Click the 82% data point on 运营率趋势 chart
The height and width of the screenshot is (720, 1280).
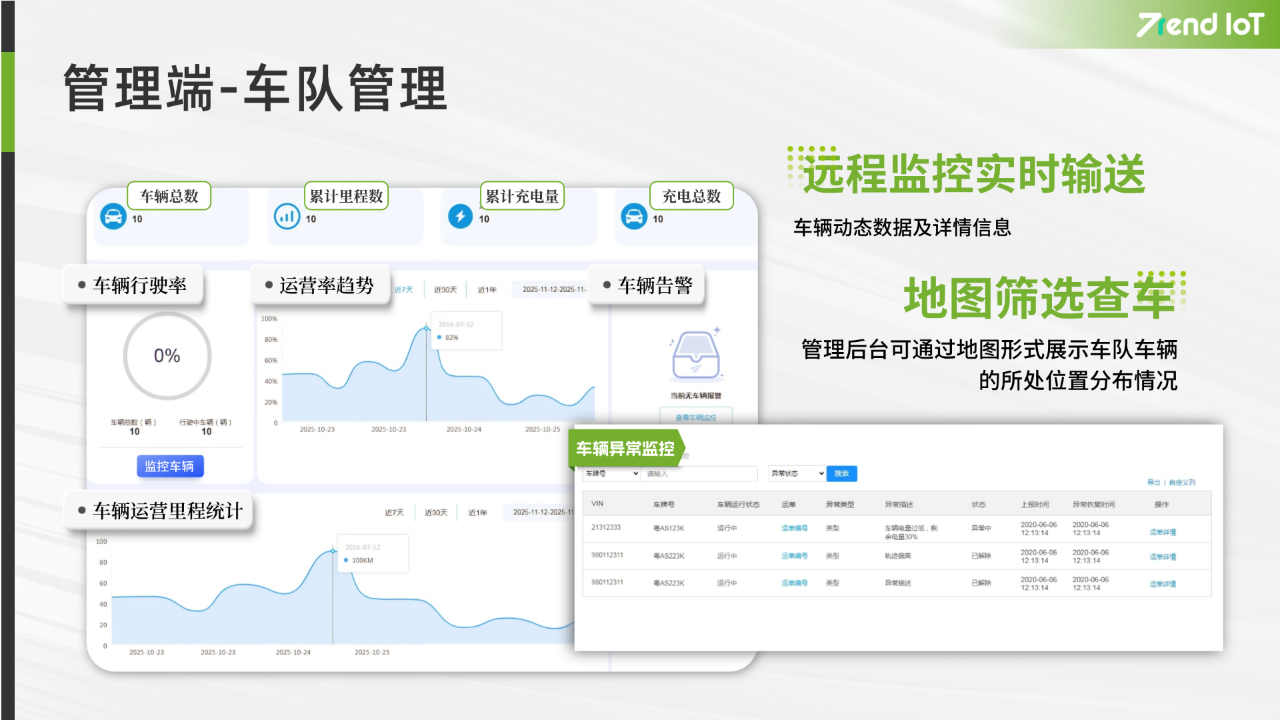tap(427, 327)
